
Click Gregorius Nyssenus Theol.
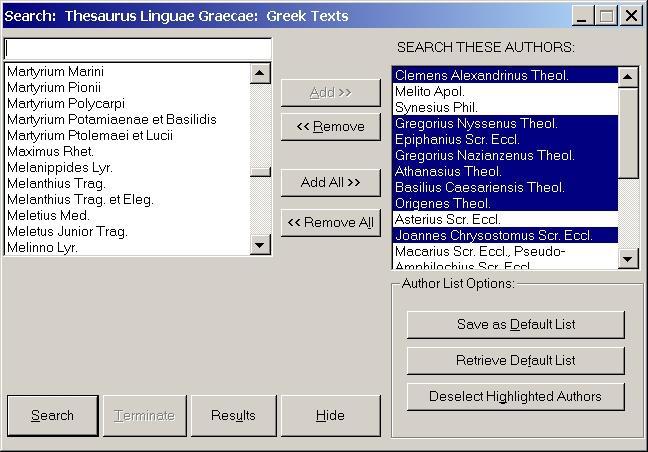point(505,124)
